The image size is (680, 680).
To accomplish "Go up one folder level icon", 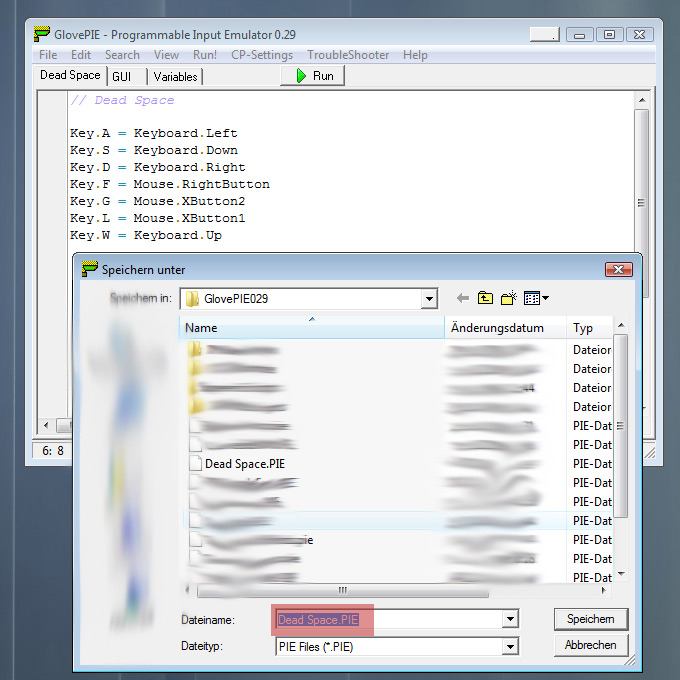I will coord(485,298).
